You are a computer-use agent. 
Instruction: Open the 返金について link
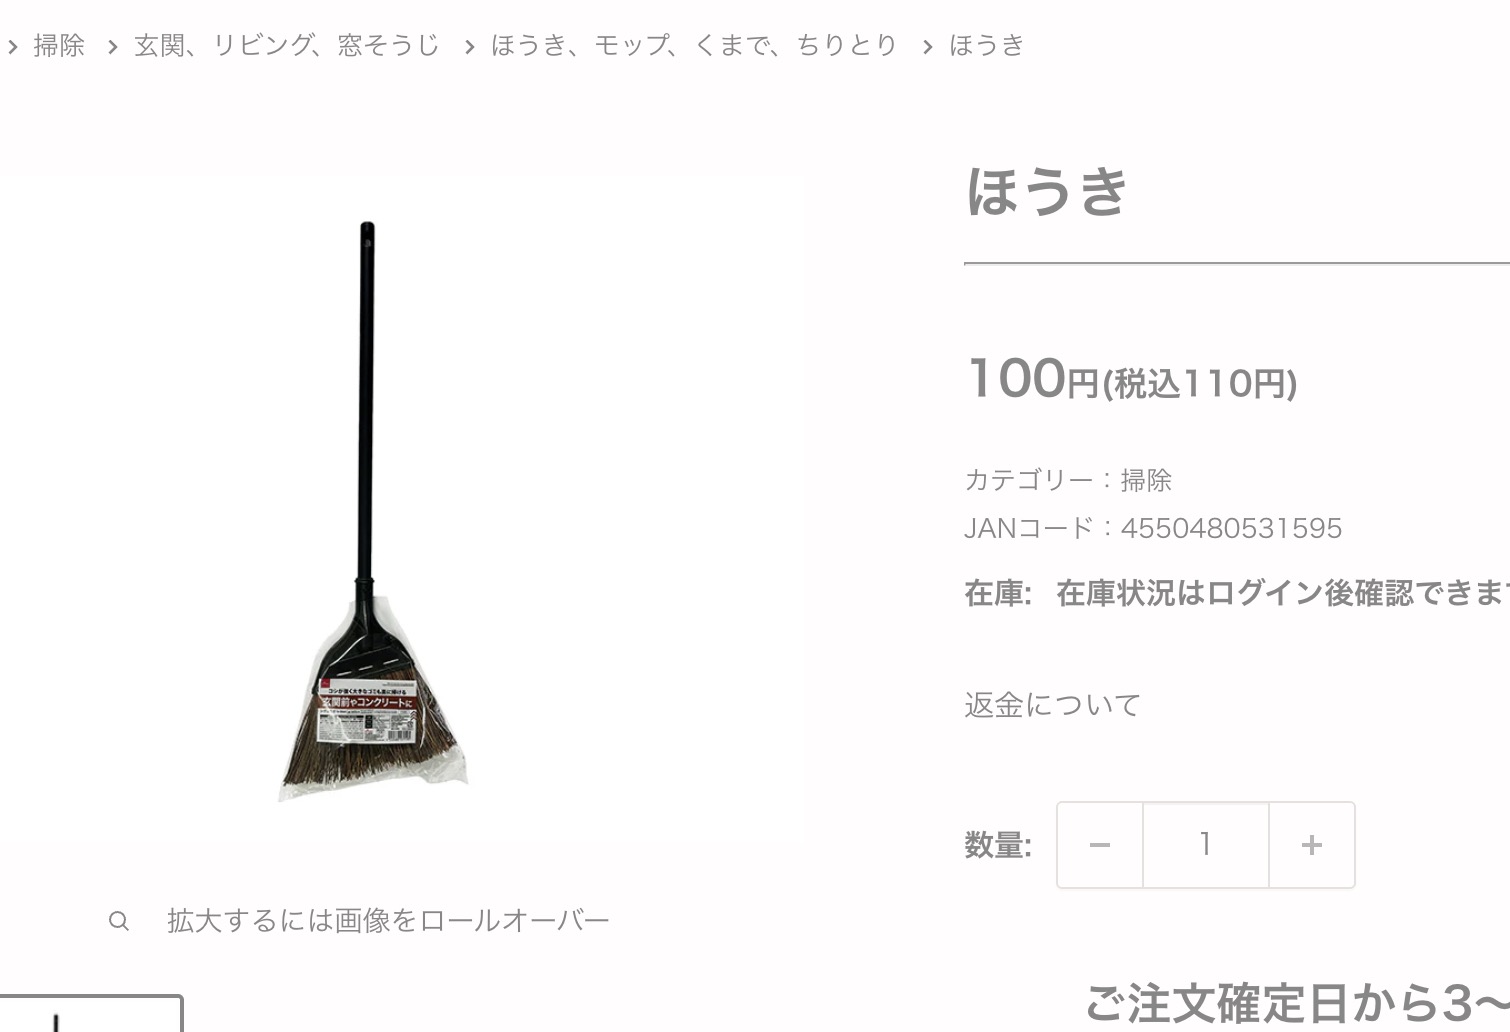coord(1053,705)
